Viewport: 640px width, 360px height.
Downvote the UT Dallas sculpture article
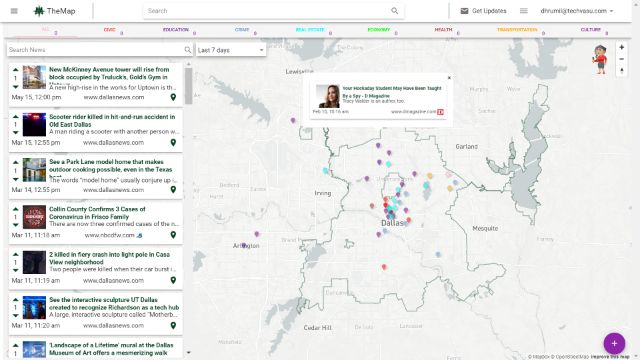point(16,316)
